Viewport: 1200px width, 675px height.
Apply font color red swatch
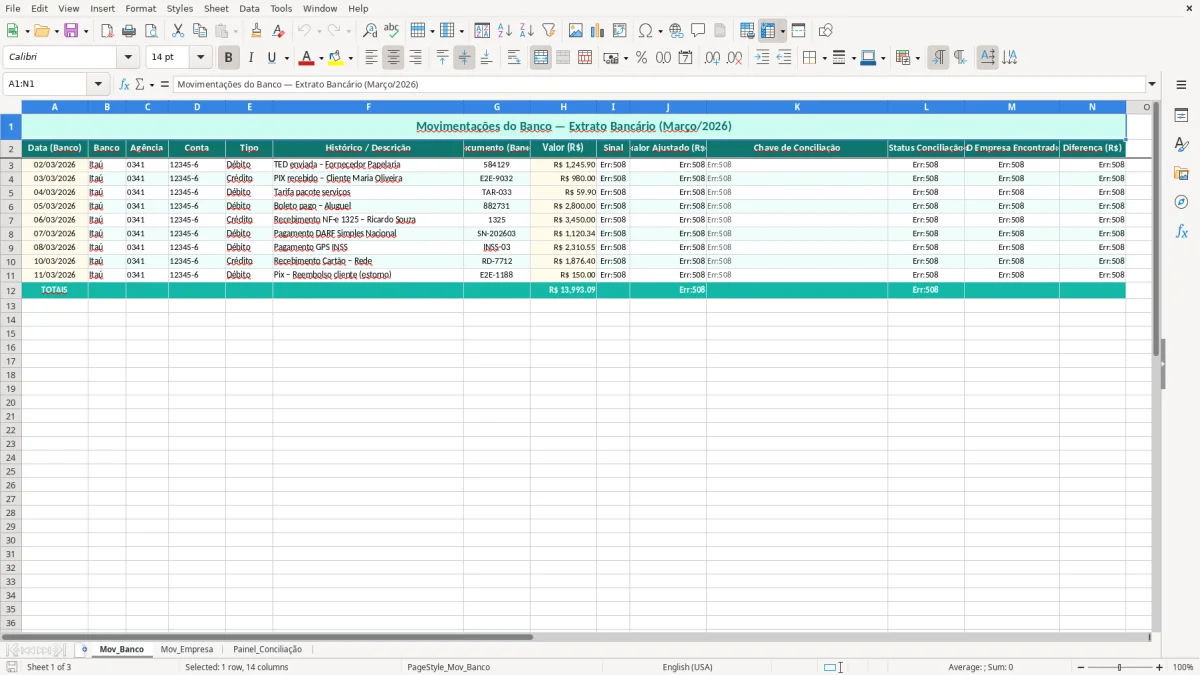[307, 58]
